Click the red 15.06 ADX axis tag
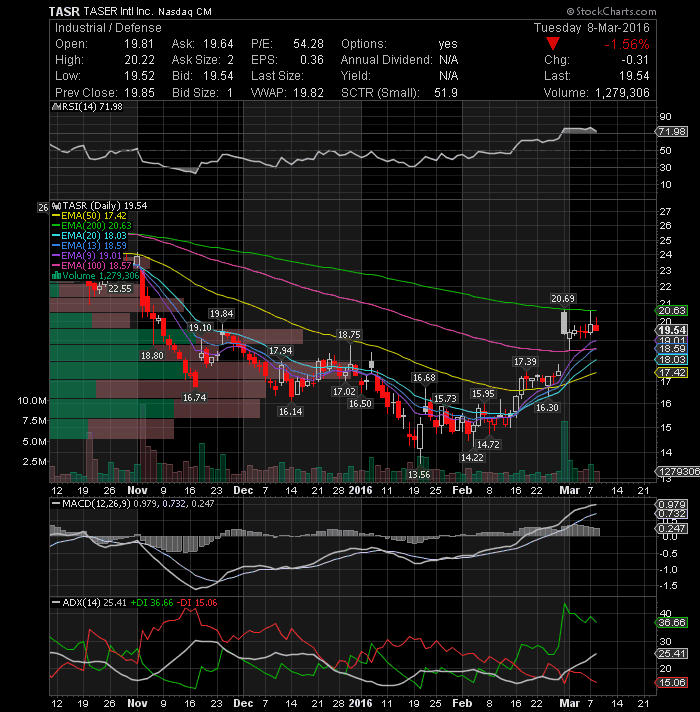 672,682
